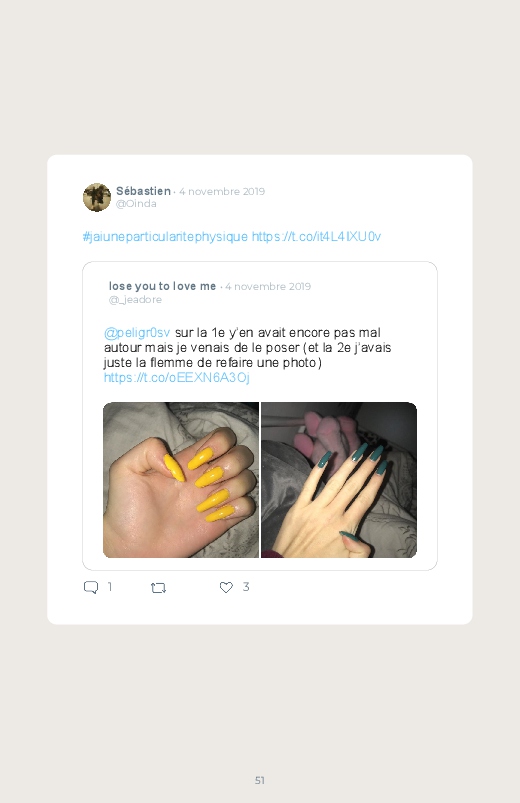Click Sébastien's 4 novembre 2019 date
Screen dimensions: 520x803
(x=222, y=192)
